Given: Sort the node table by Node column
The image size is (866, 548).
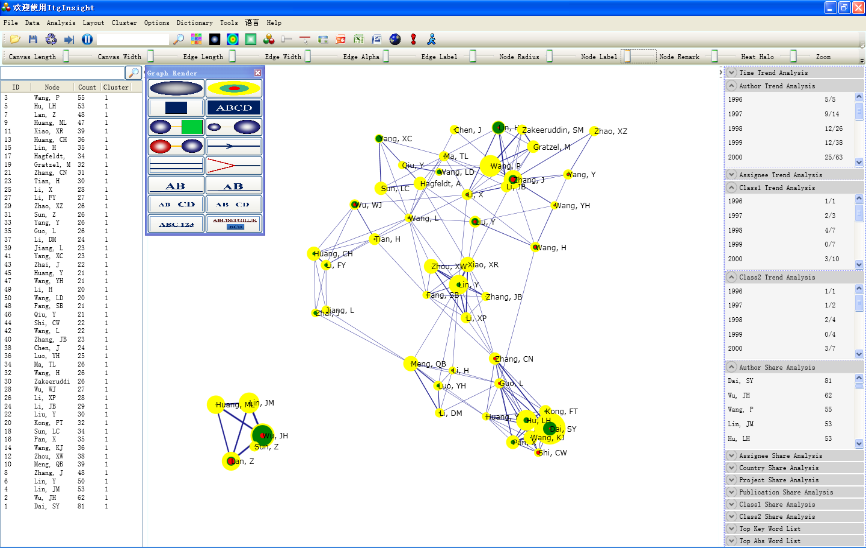Looking at the screenshot, I should pos(52,87).
